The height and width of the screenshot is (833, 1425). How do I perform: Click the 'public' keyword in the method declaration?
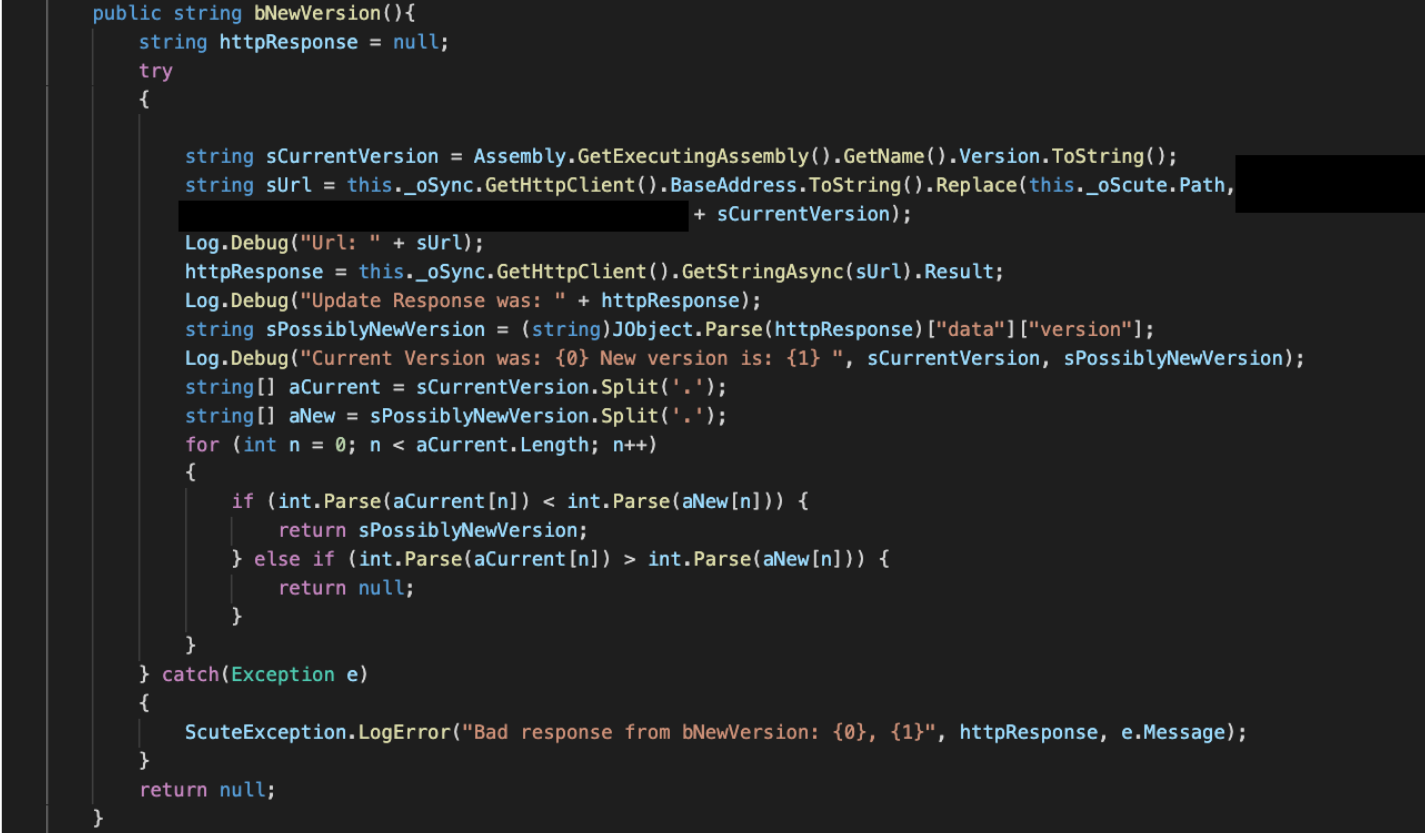point(127,13)
